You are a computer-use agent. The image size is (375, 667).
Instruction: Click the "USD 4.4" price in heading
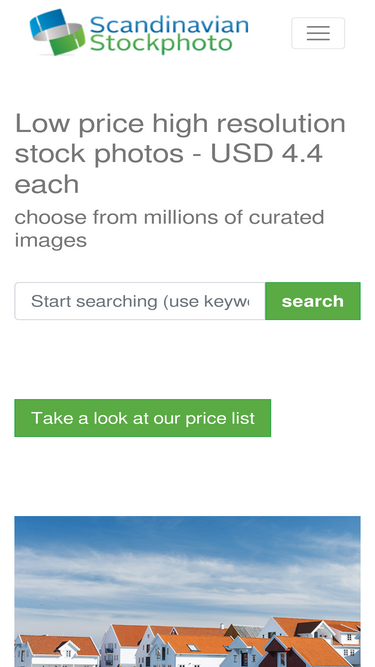(x=266, y=154)
